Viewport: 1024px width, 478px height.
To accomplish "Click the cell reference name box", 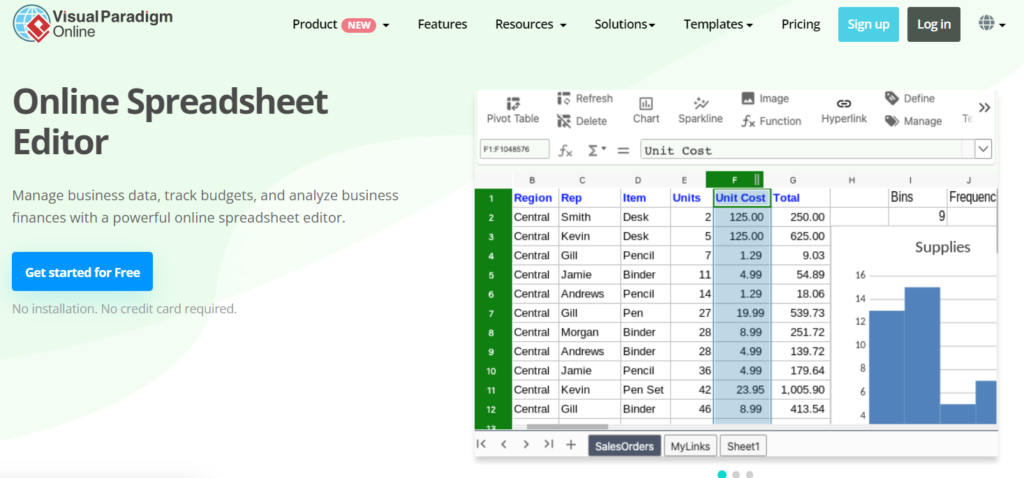I will click(x=514, y=150).
